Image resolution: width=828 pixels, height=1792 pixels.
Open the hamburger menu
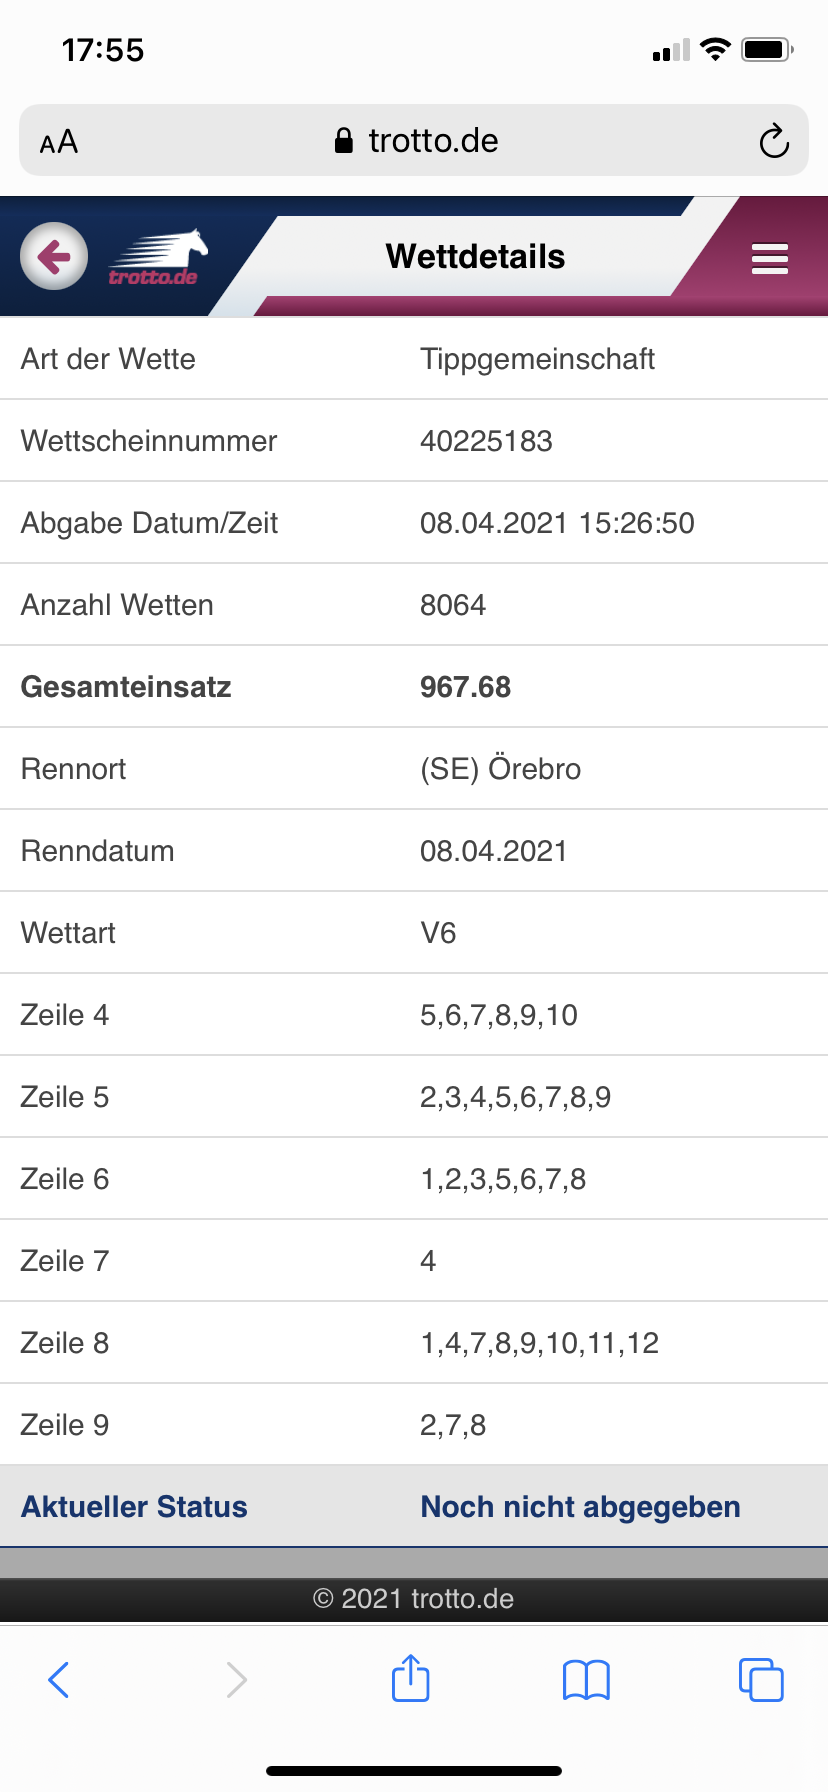coord(770,258)
